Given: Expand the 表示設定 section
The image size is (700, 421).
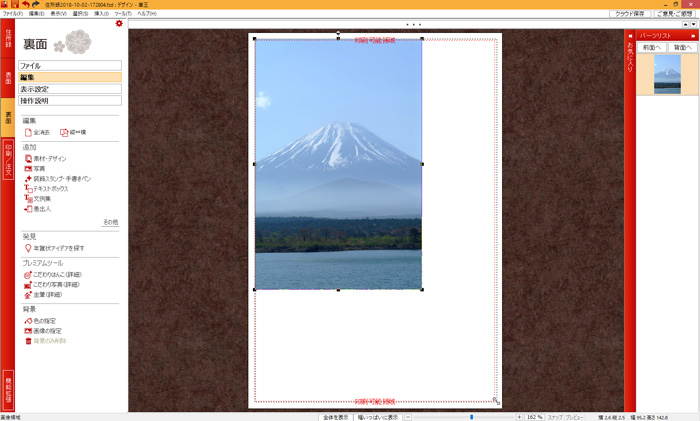Looking at the screenshot, I should pos(69,89).
